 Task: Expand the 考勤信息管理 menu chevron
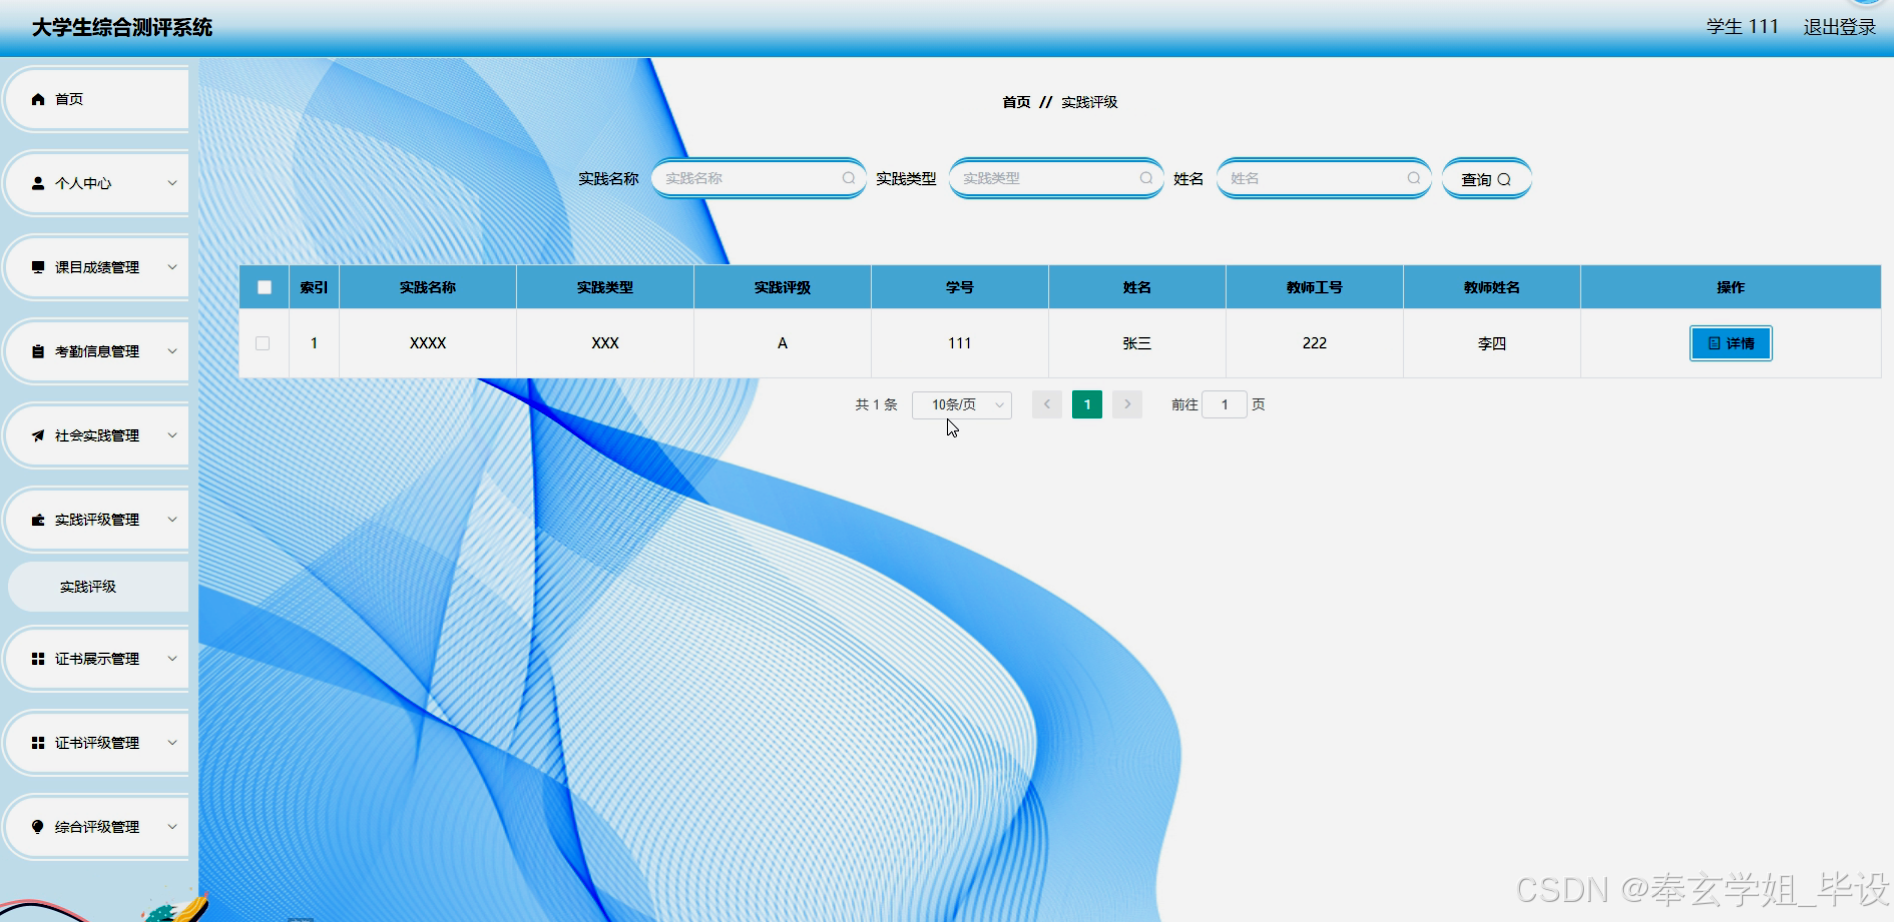coord(172,351)
